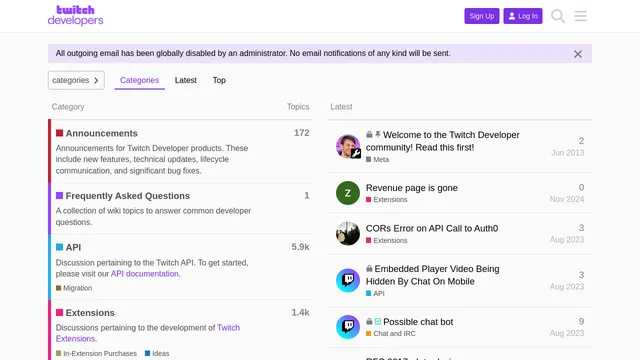Open the hamburger menu icon

580,16
